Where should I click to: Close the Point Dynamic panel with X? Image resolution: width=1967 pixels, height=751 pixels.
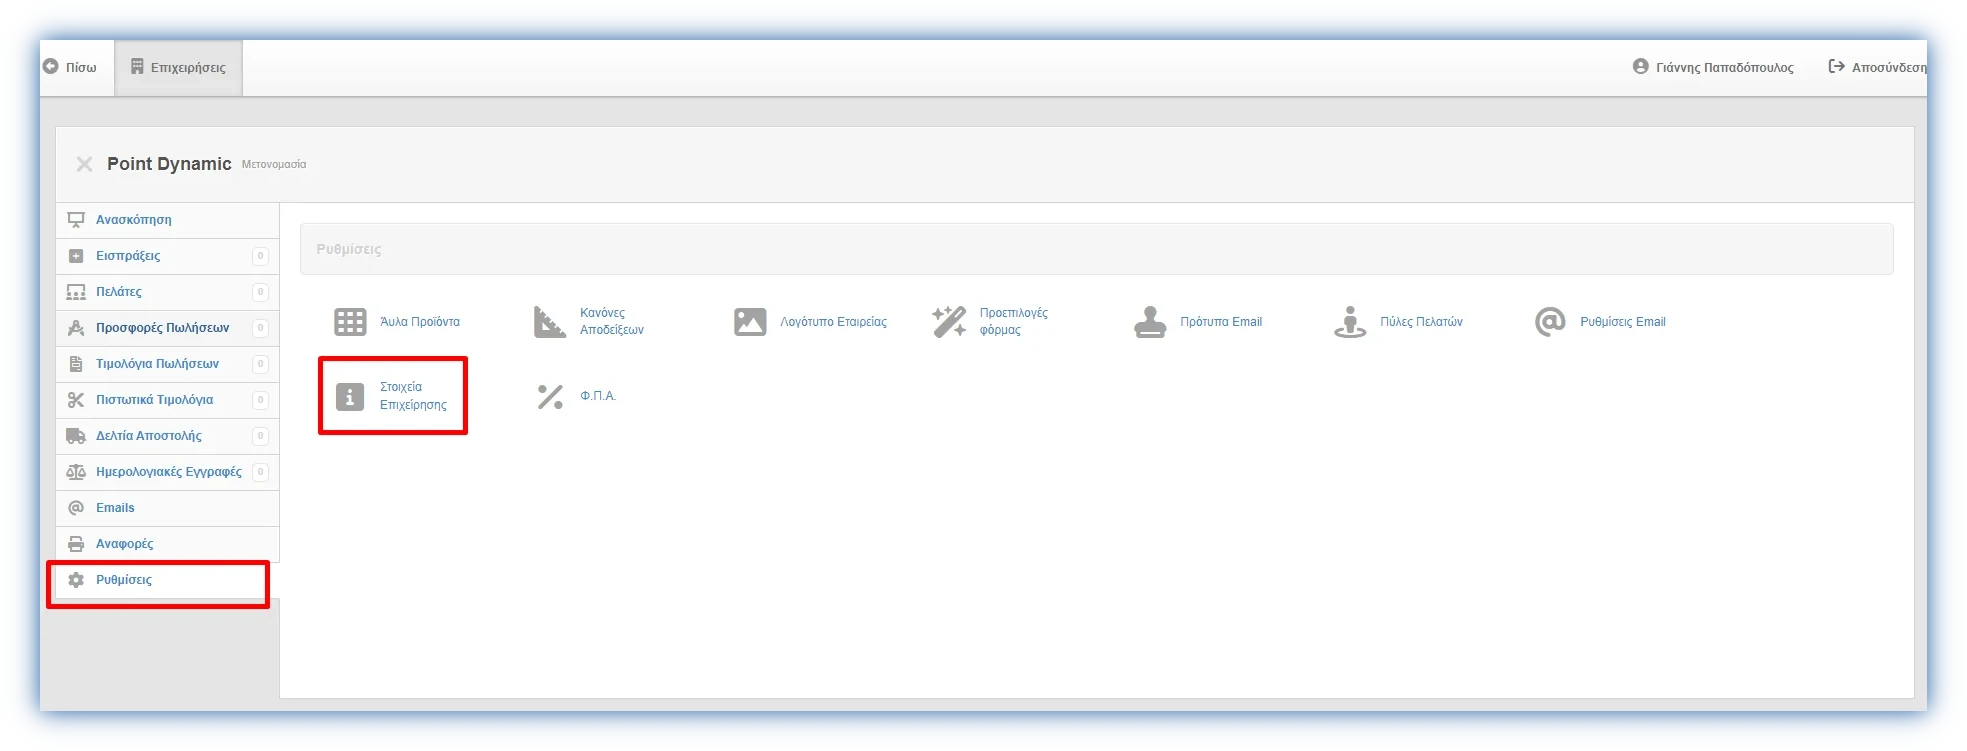click(x=85, y=164)
